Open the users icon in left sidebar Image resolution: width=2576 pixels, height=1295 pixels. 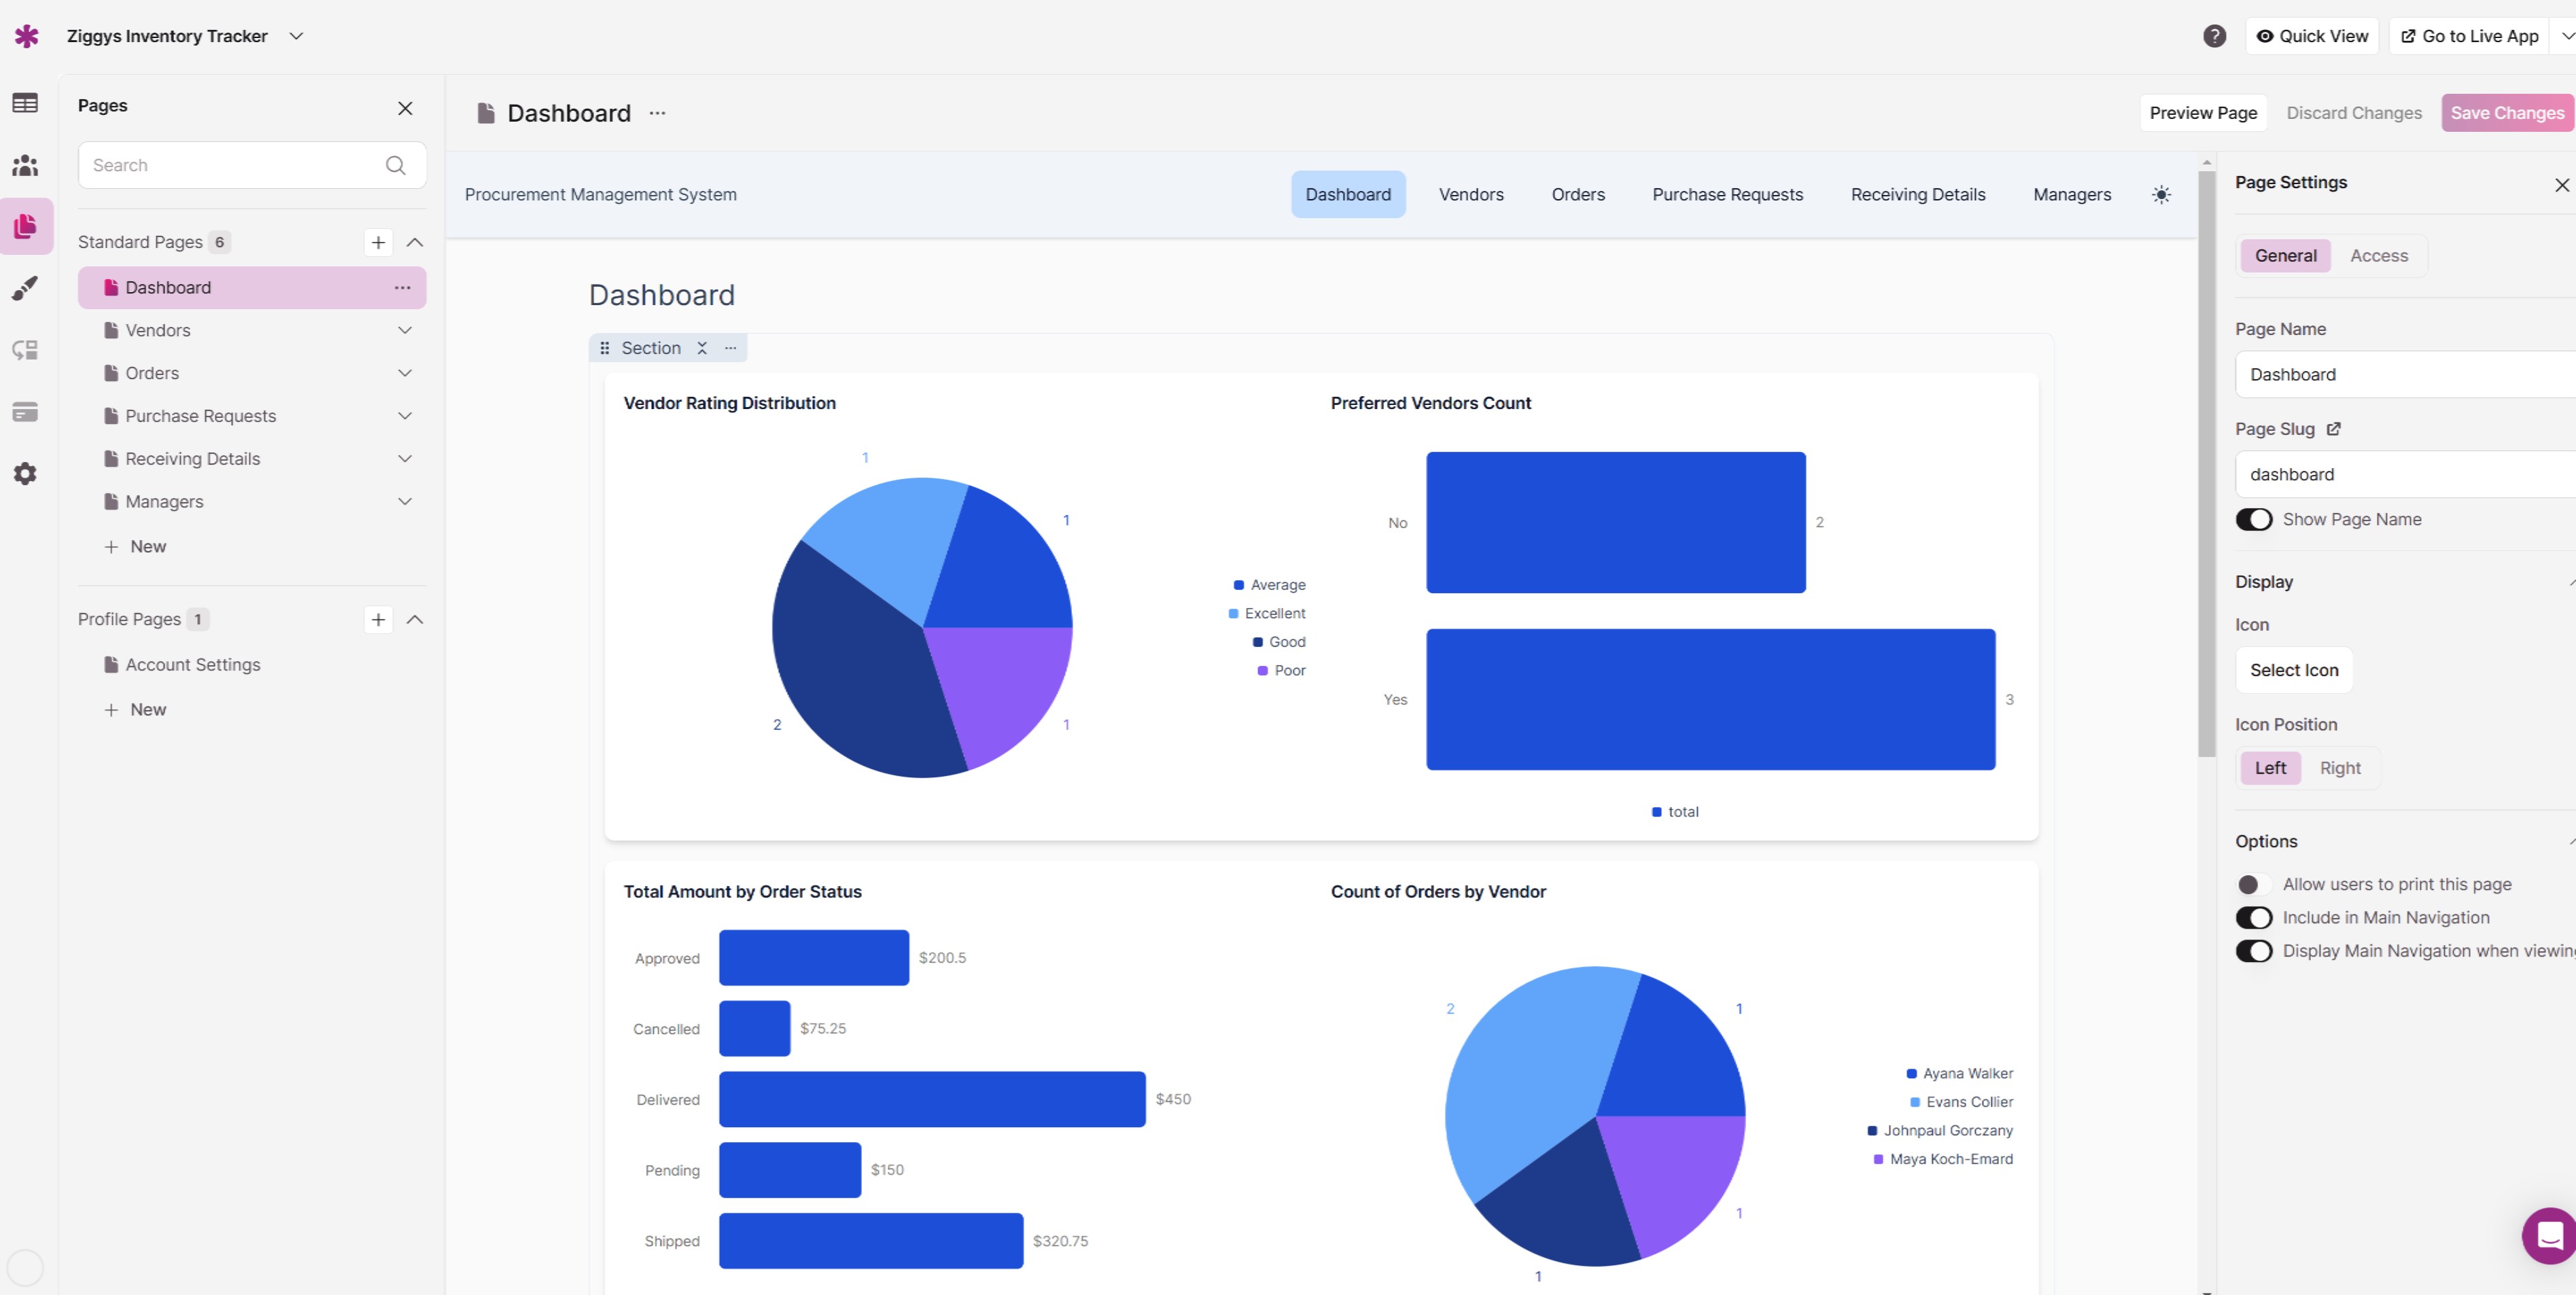click(25, 165)
